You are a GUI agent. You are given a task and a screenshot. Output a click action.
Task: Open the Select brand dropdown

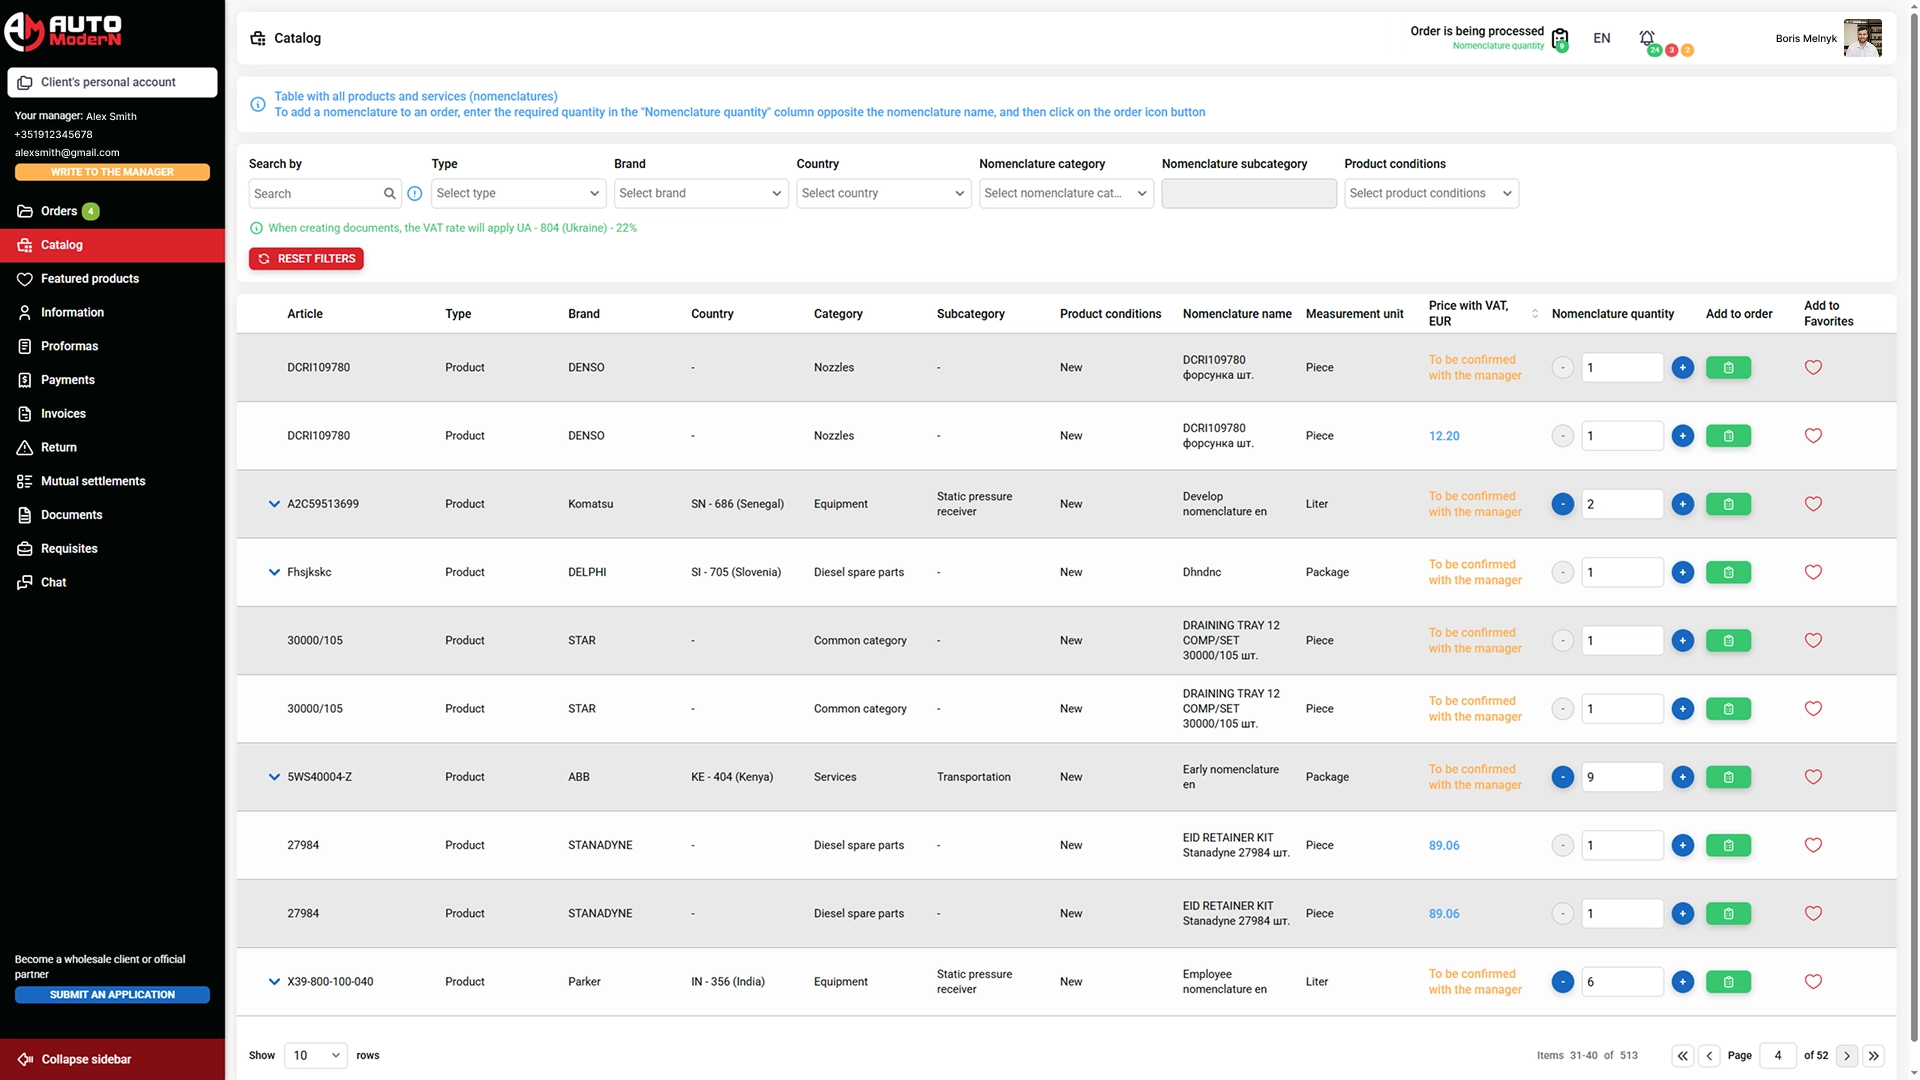tap(700, 194)
